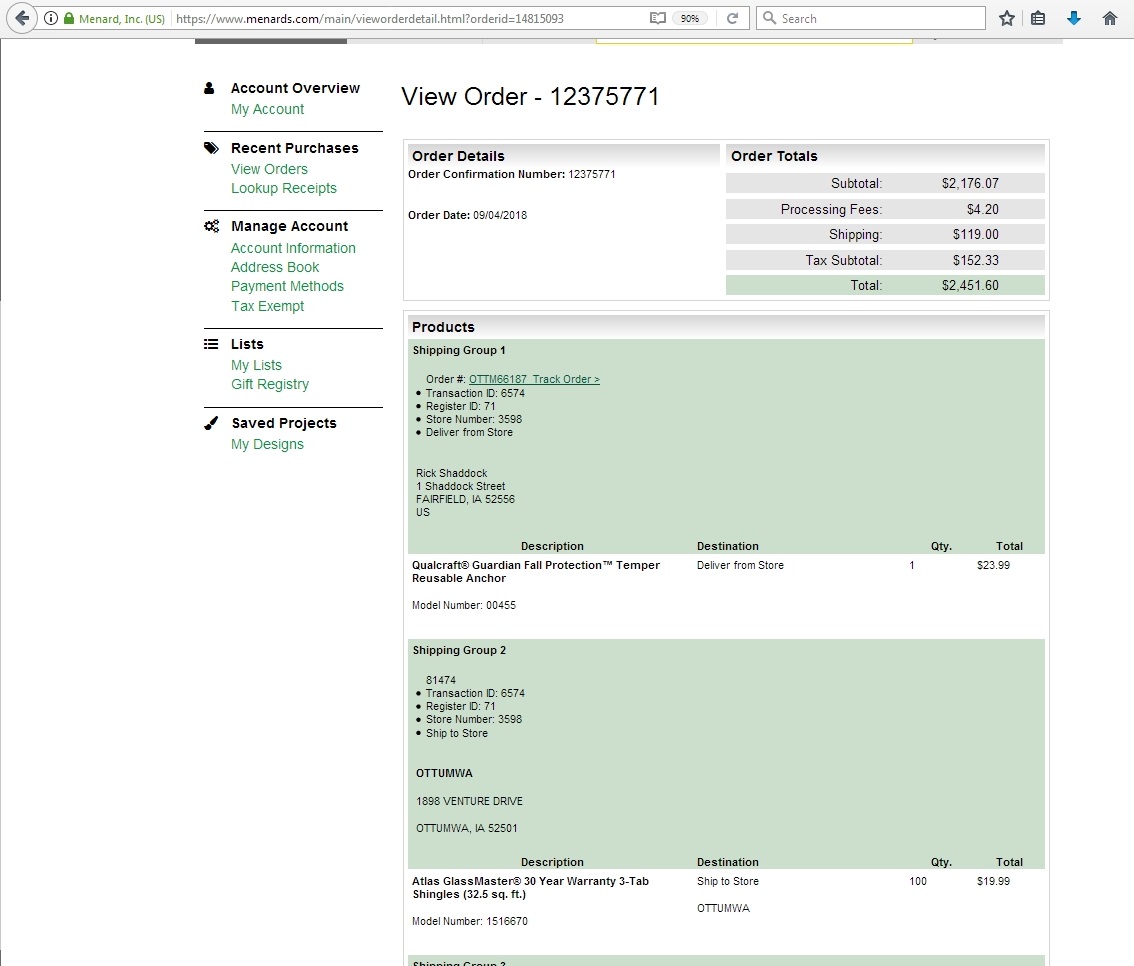
Task: Open View Orders link
Action: click(269, 169)
